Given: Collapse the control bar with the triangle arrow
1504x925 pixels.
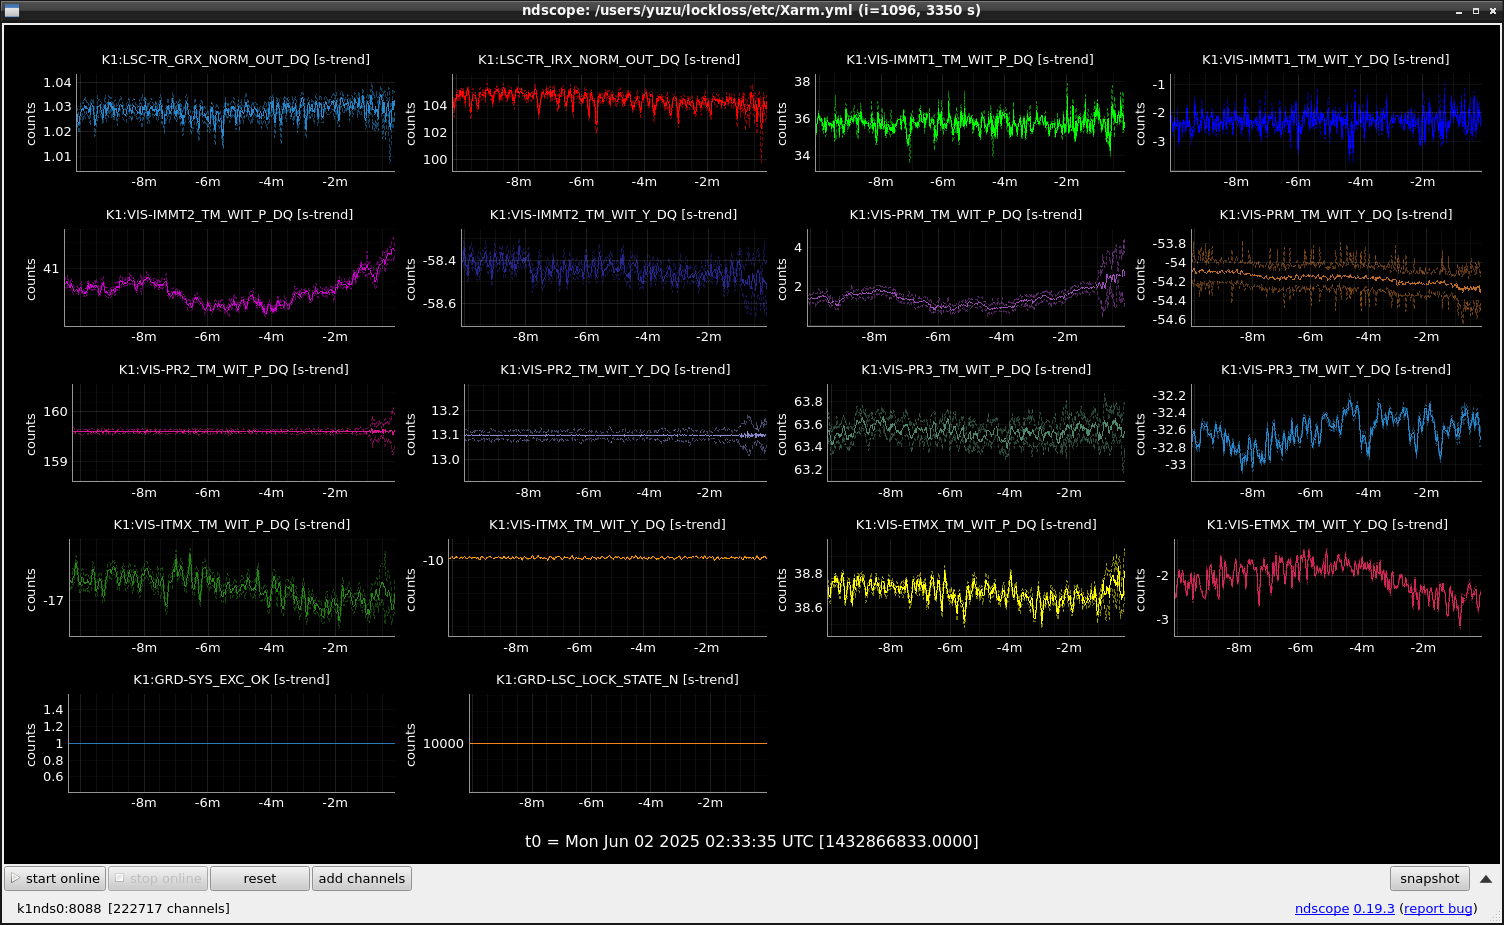Looking at the screenshot, I should [x=1486, y=879].
